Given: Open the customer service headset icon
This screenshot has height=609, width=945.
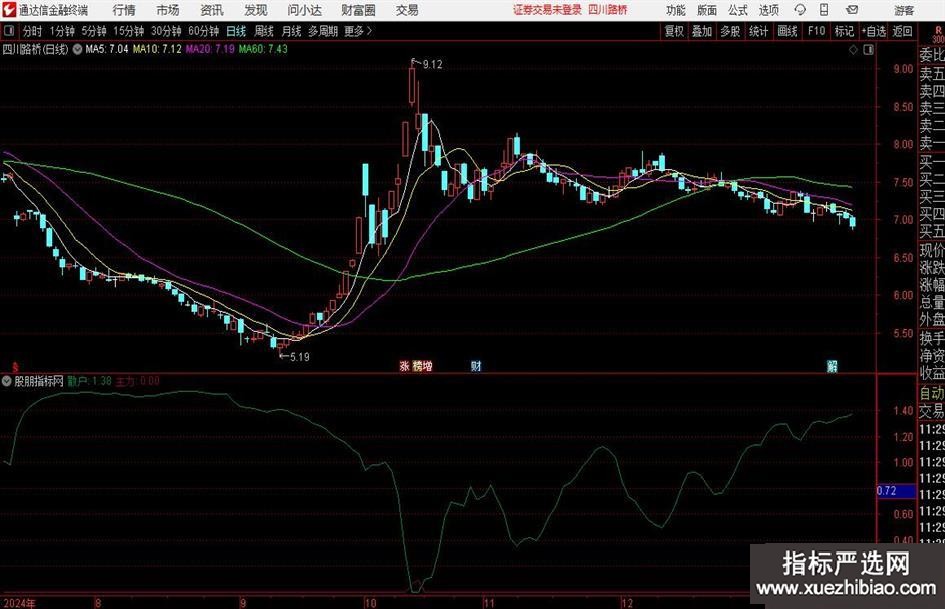Looking at the screenshot, I should point(800,10).
